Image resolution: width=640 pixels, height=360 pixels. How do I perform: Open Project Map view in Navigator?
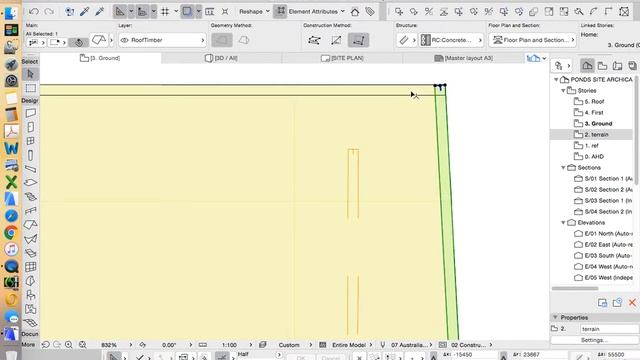[x=587, y=65]
